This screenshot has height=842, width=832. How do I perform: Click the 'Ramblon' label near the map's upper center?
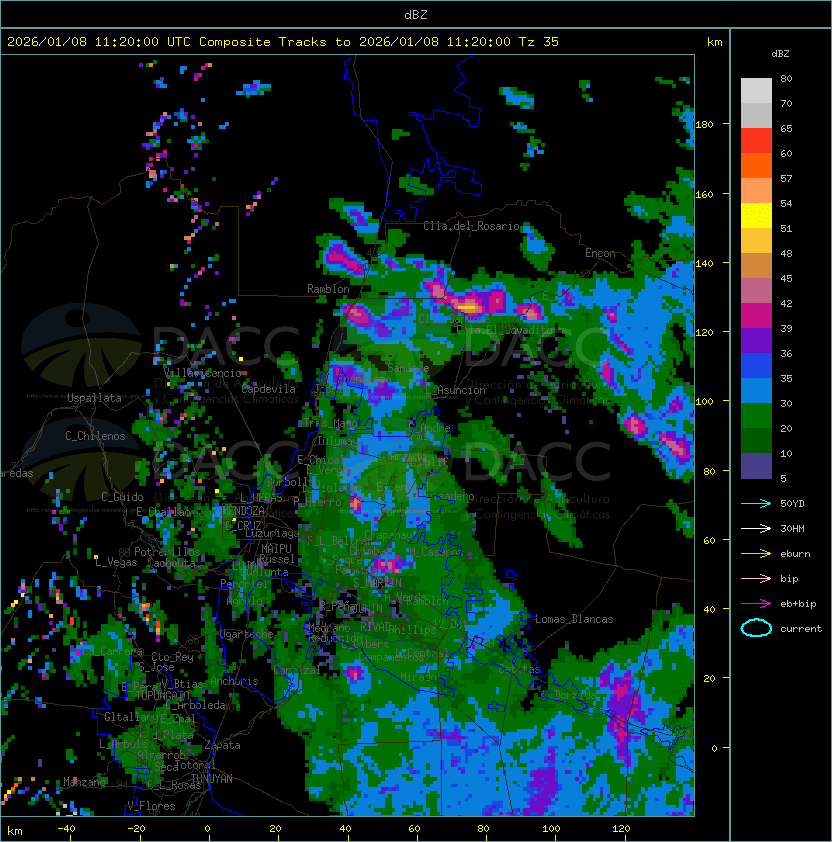click(328, 289)
